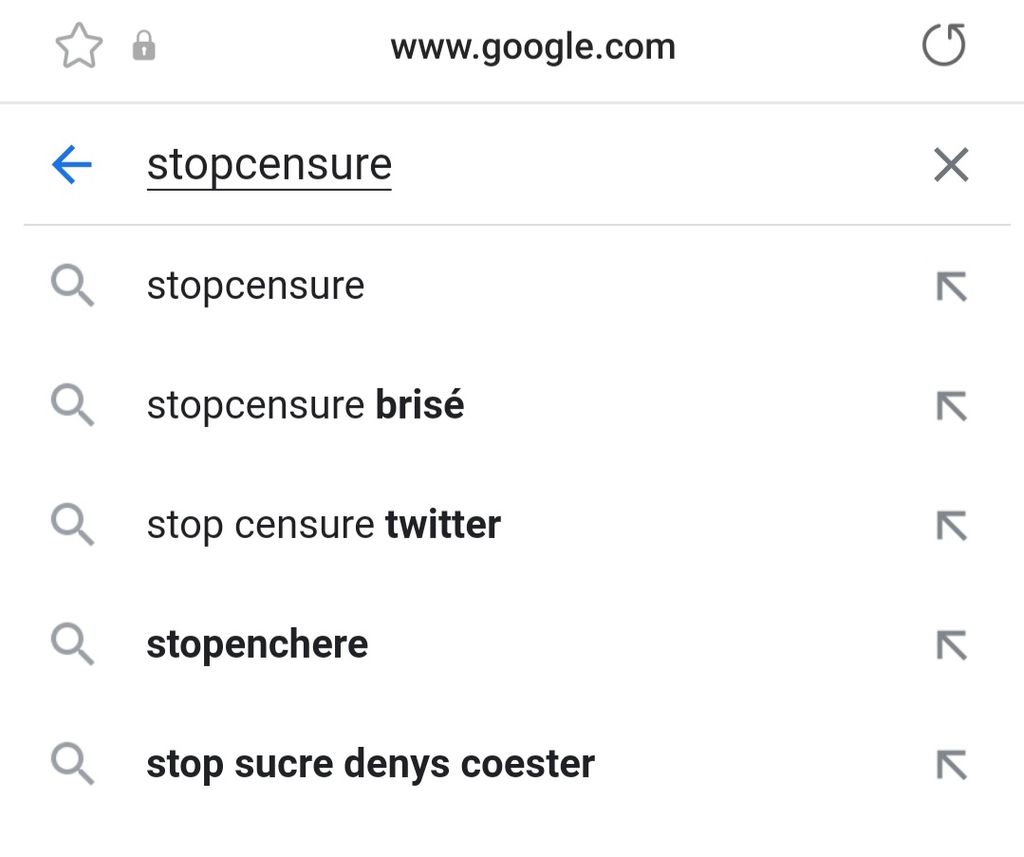Clear the search text with X
The height and width of the screenshot is (857, 1024).
pyautogui.click(x=951, y=165)
